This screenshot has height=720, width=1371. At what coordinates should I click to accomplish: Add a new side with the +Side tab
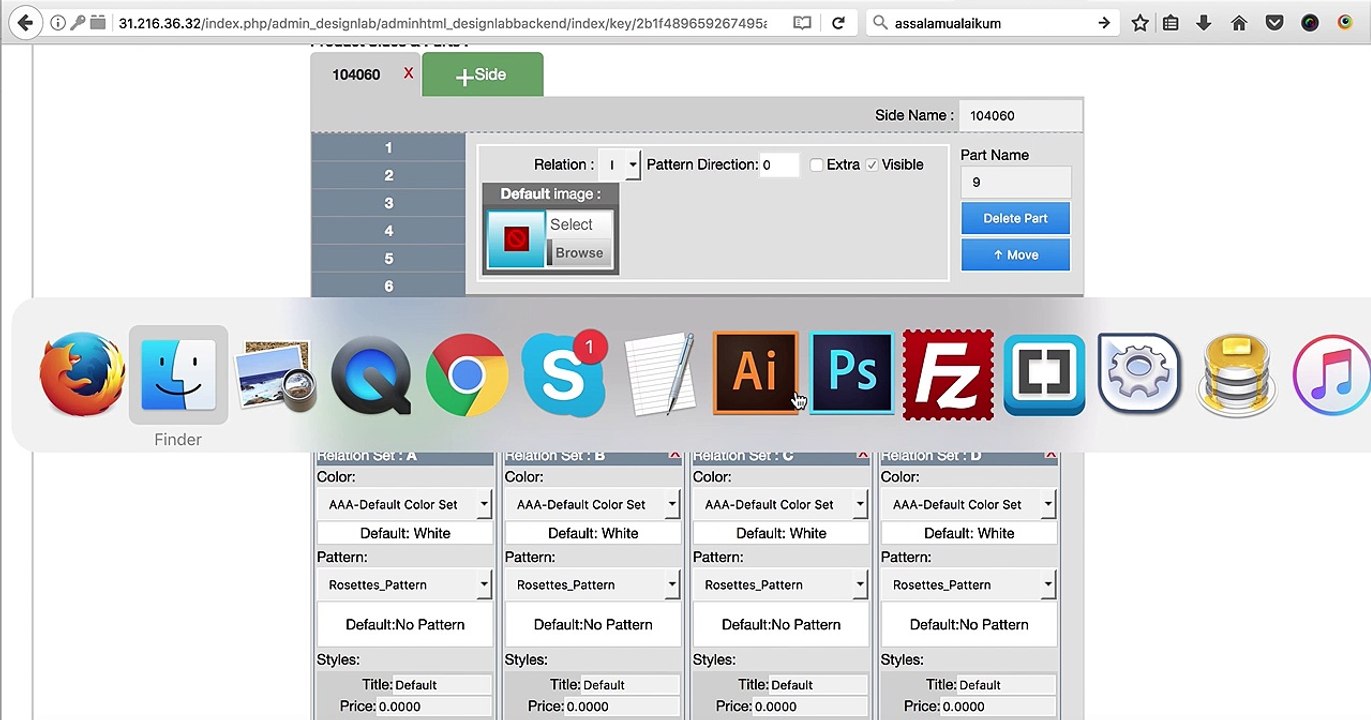tap(482, 75)
